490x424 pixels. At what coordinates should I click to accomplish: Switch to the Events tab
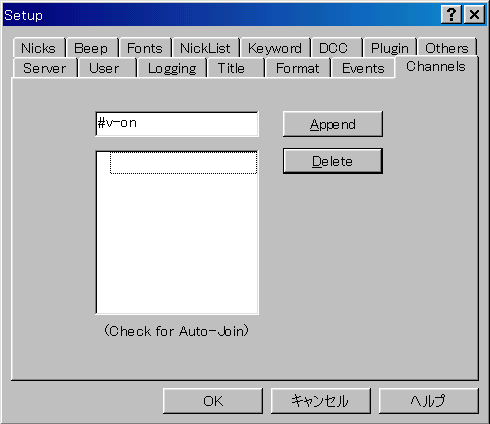(x=363, y=68)
